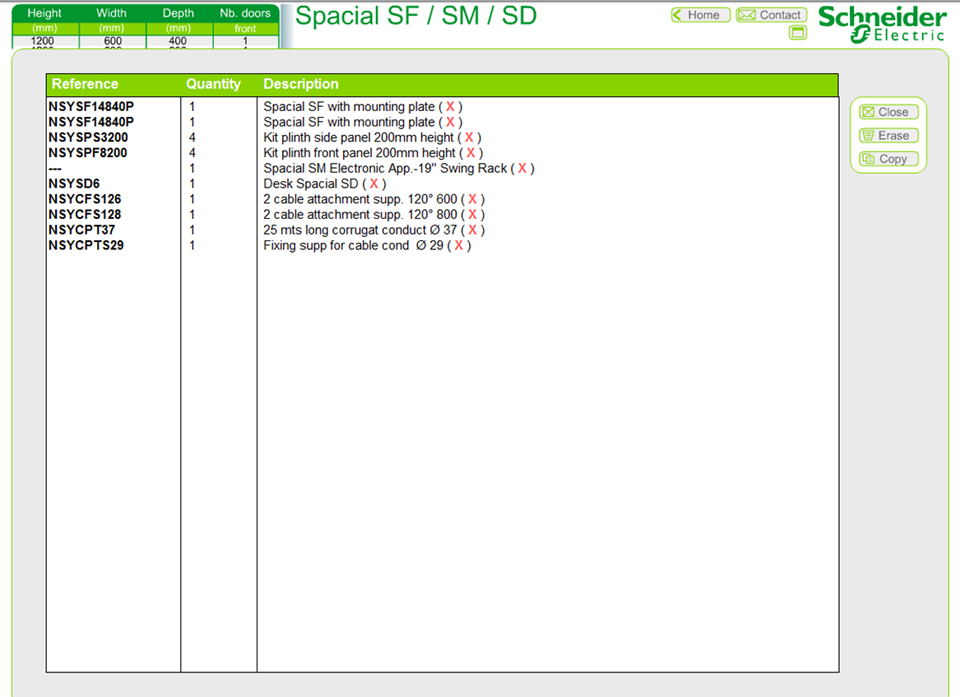Remove the cable attachment supp. 120° 600 item
This screenshot has width=960, height=697.
(x=472, y=199)
